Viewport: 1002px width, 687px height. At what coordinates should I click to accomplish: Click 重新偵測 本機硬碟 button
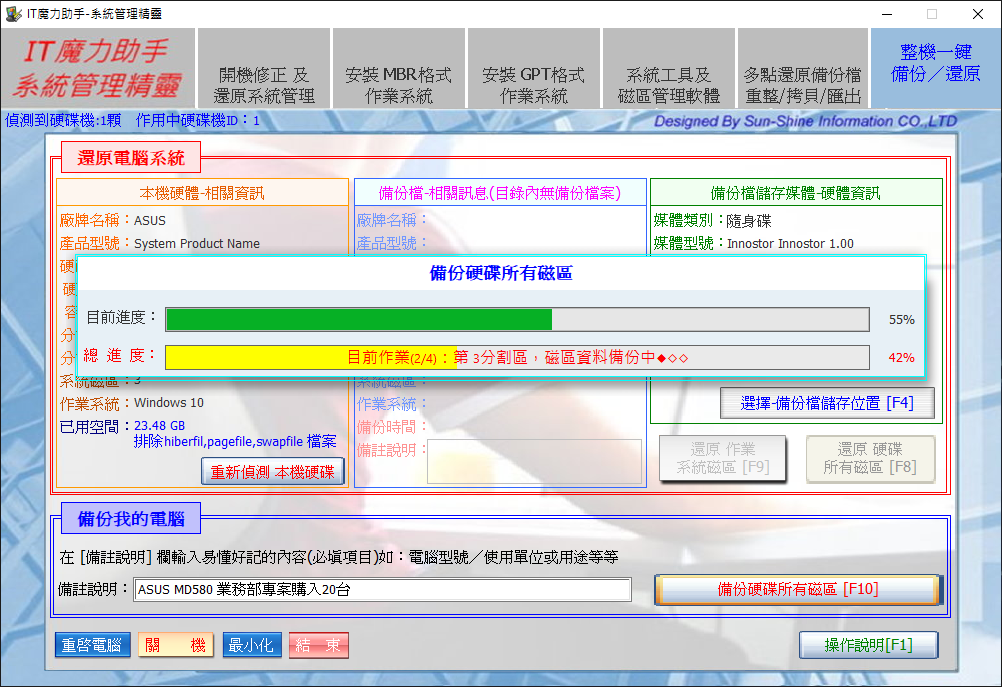point(273,471)
